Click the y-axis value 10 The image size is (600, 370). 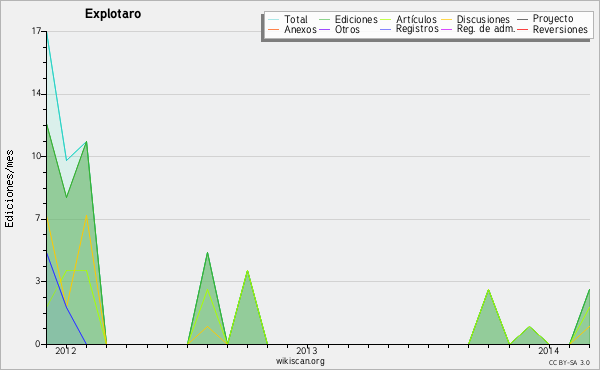36,156
